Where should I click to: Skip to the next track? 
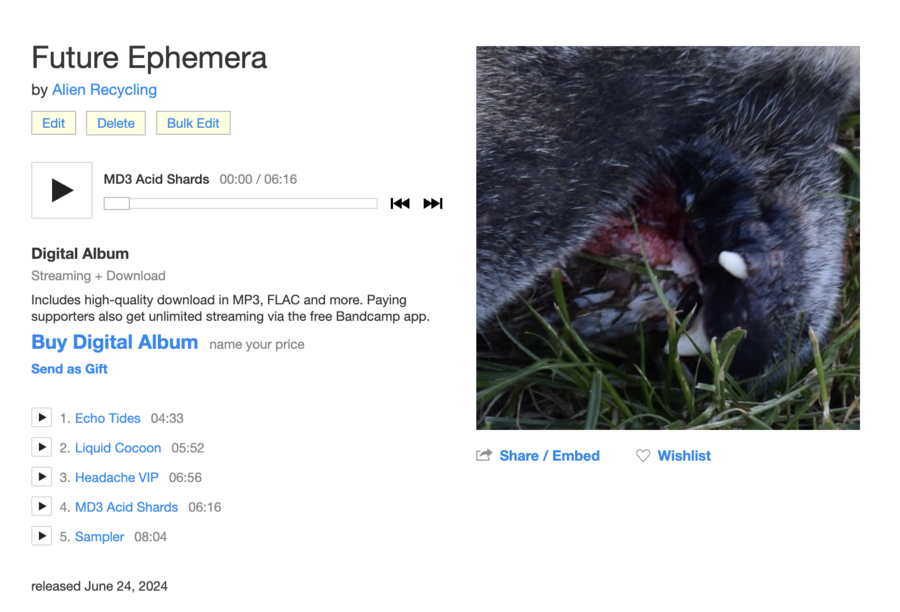(x=433, y=203)
